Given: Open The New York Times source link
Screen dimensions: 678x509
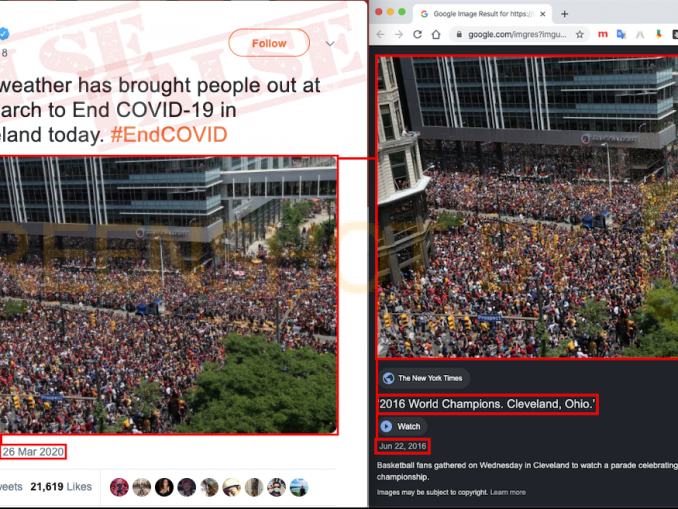Looking at the screenshot, I should point(424,378).
